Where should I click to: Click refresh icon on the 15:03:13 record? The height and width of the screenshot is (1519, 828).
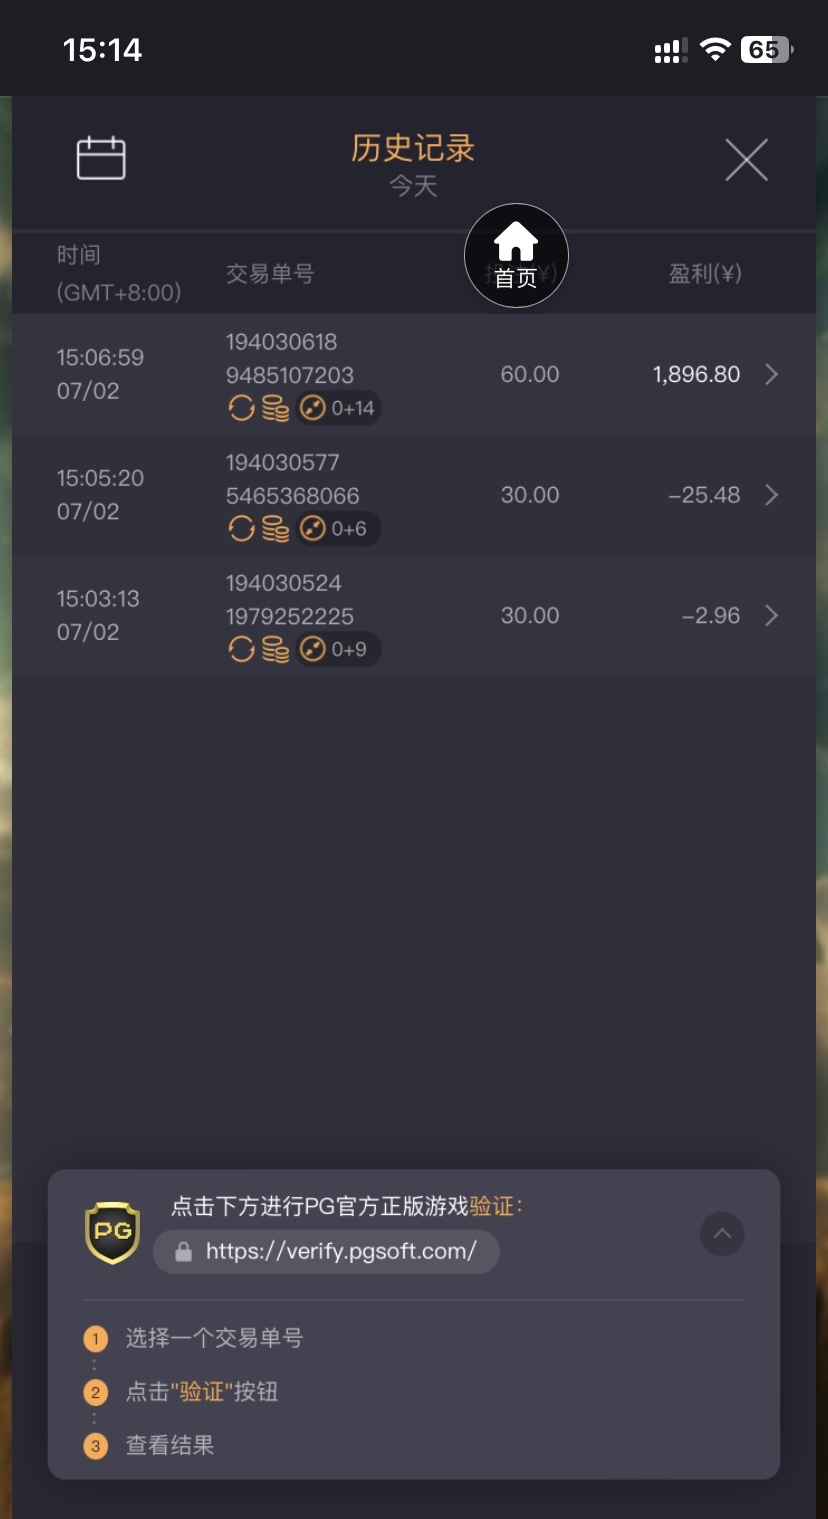[x=241, y=650]
